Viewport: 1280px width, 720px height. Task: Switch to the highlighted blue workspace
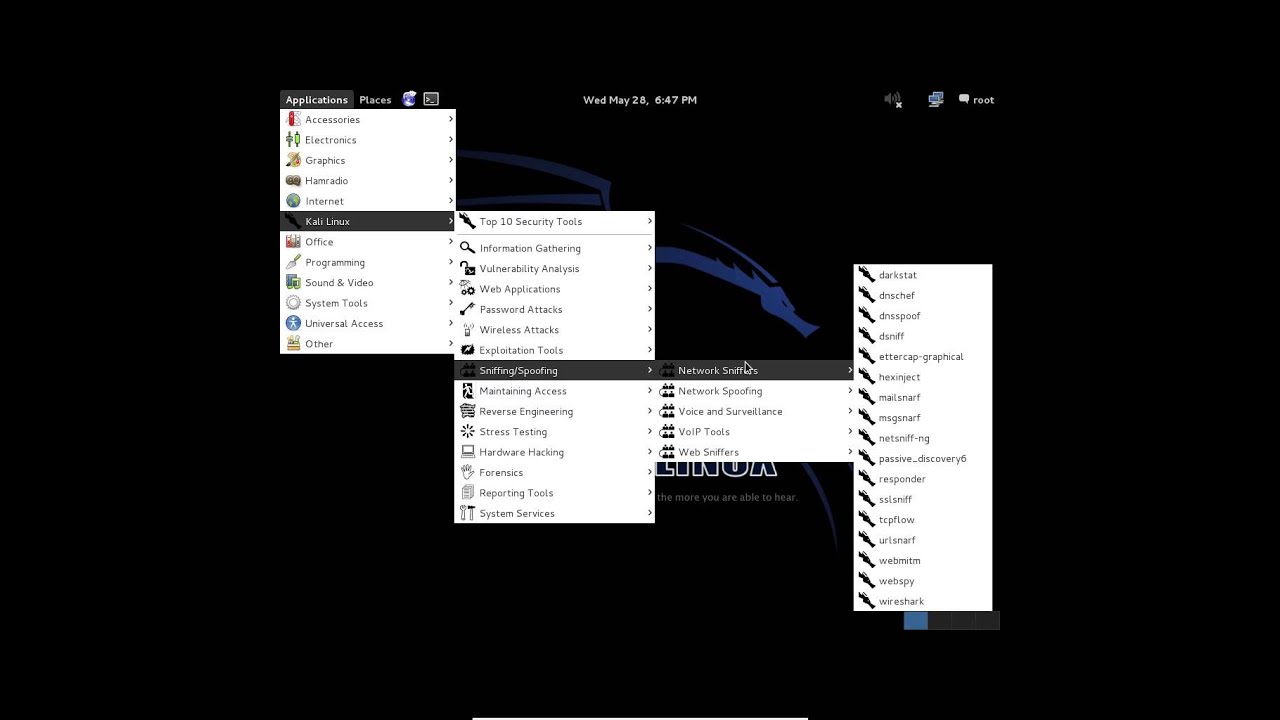pos(916,621)
